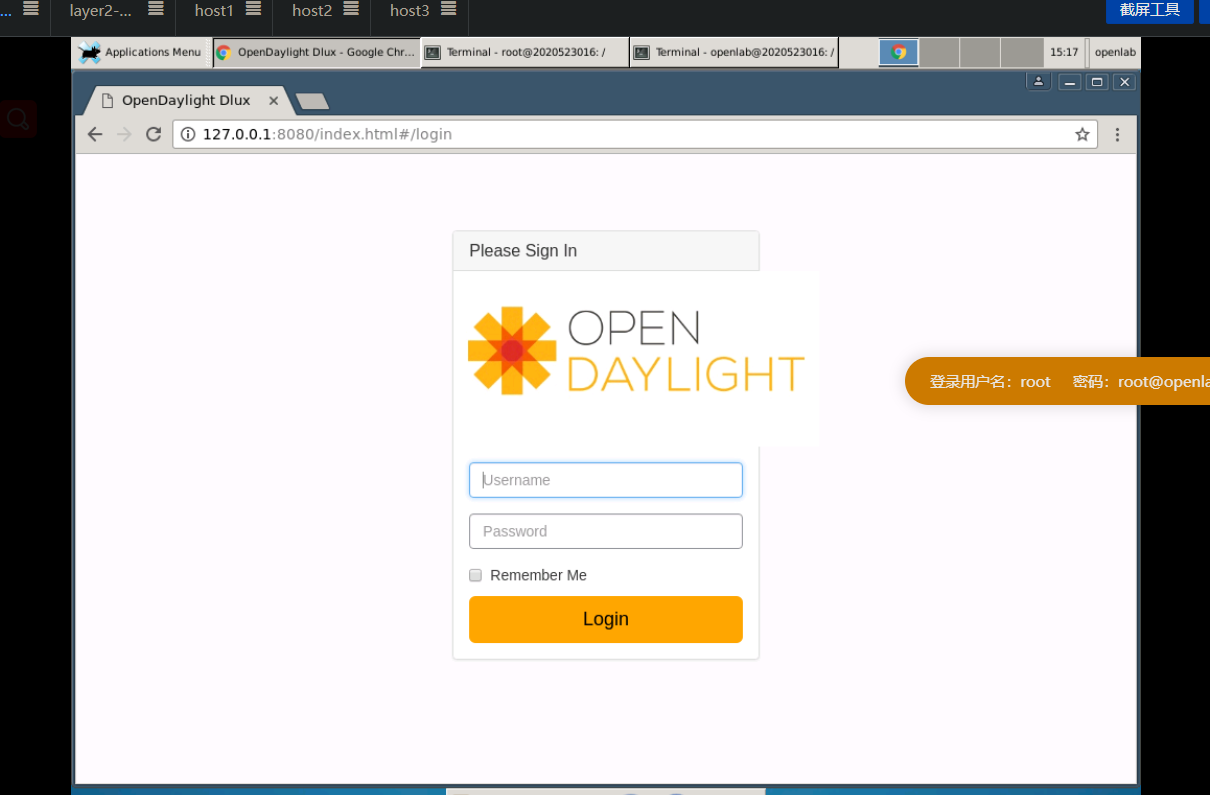1210x795 pixels.
Task: Reload the OpenDaylight login page
Action: point(153,133)
